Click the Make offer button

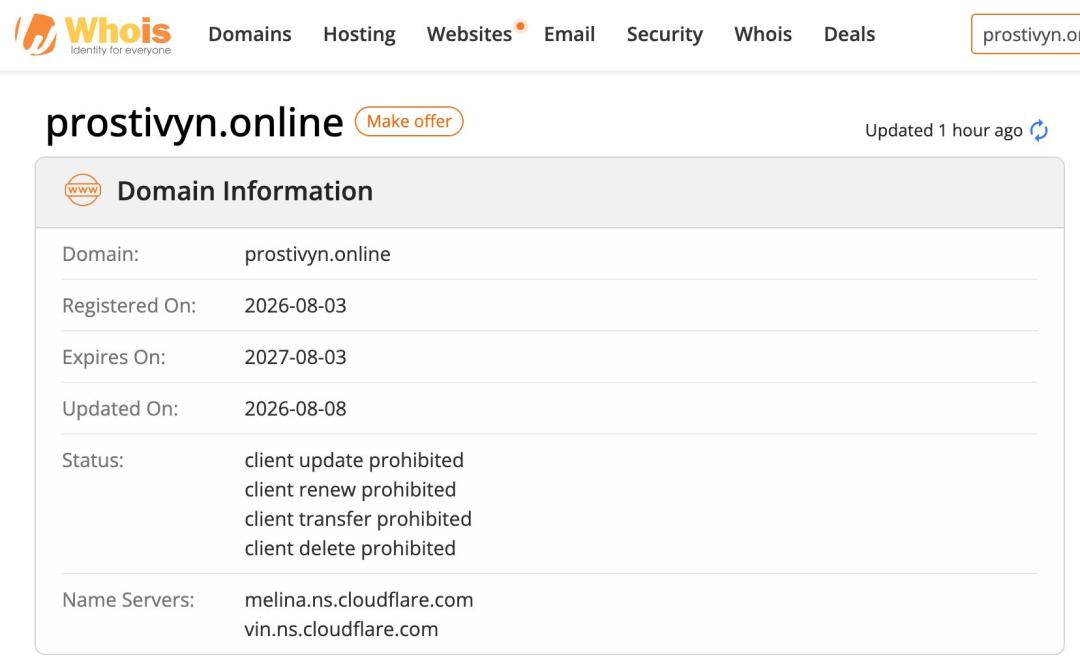409,121
